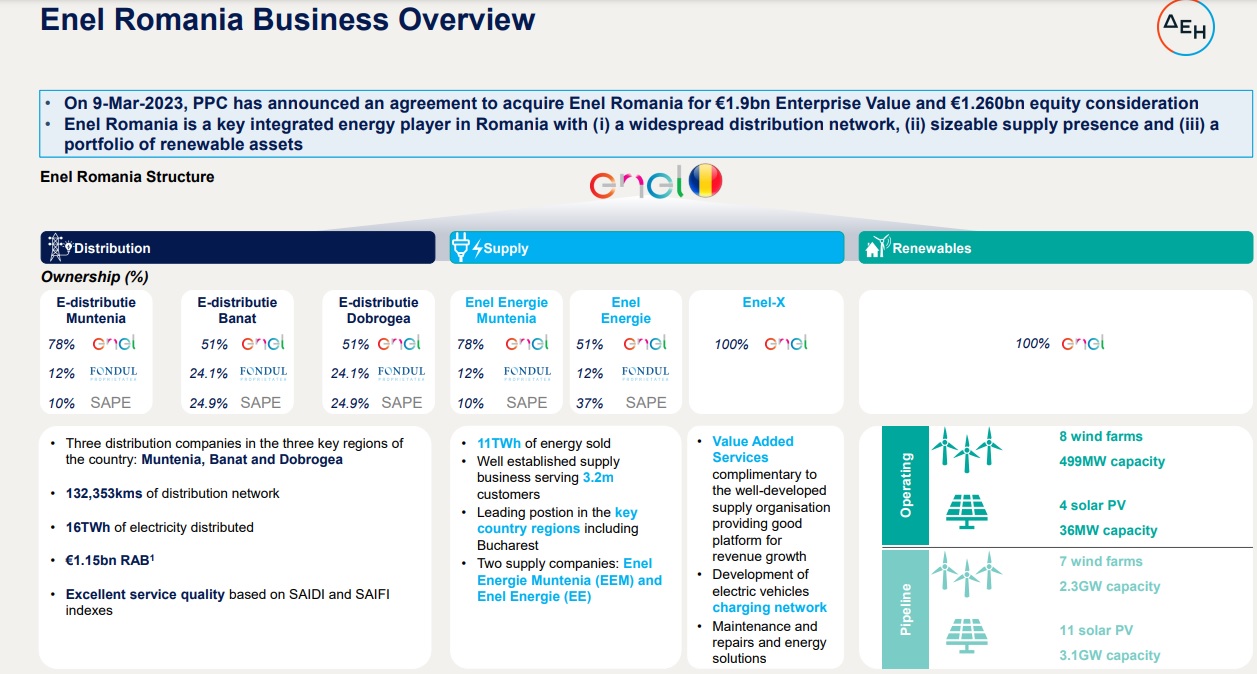Click Enel logo in E-distributie Banat card

pyautogui.click(x=263, y=343)
